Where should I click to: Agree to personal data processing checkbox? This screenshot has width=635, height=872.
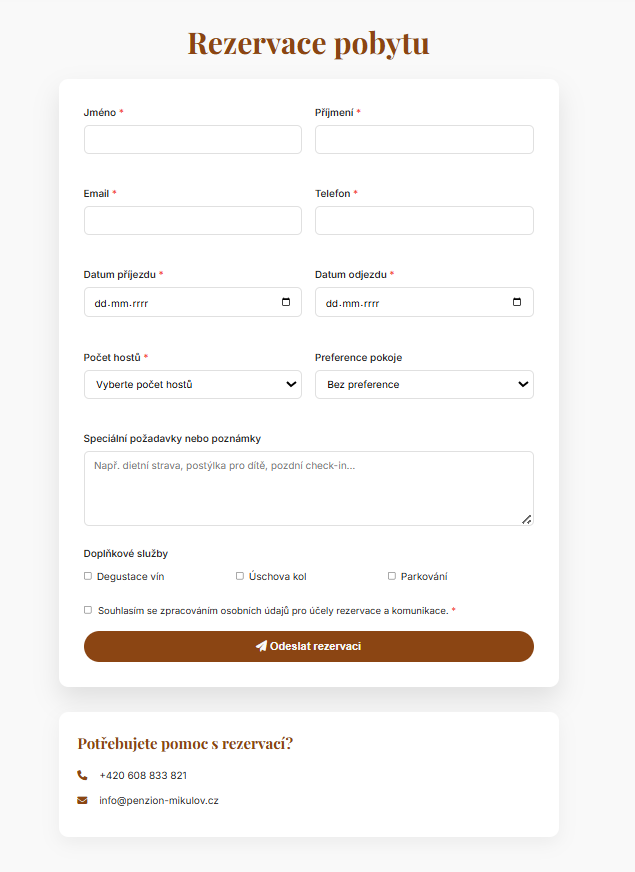click(88, 610)
